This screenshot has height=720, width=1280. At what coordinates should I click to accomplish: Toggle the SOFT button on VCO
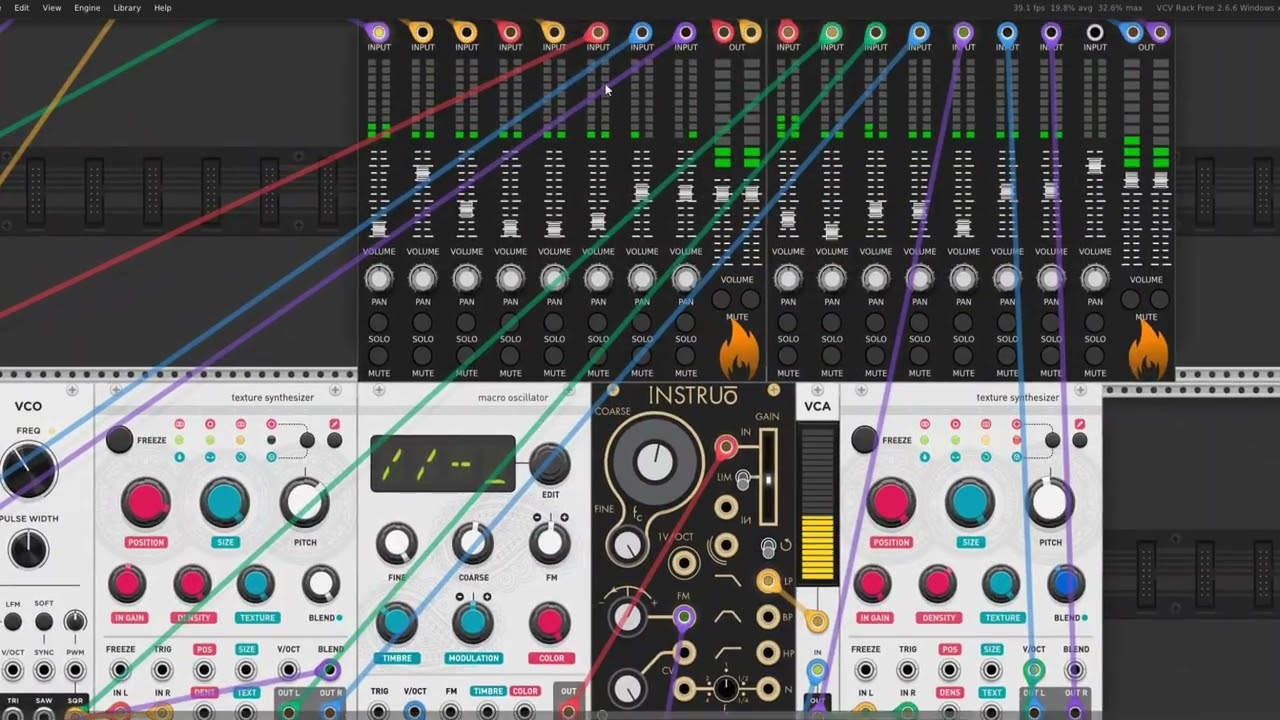pos(44,622)
